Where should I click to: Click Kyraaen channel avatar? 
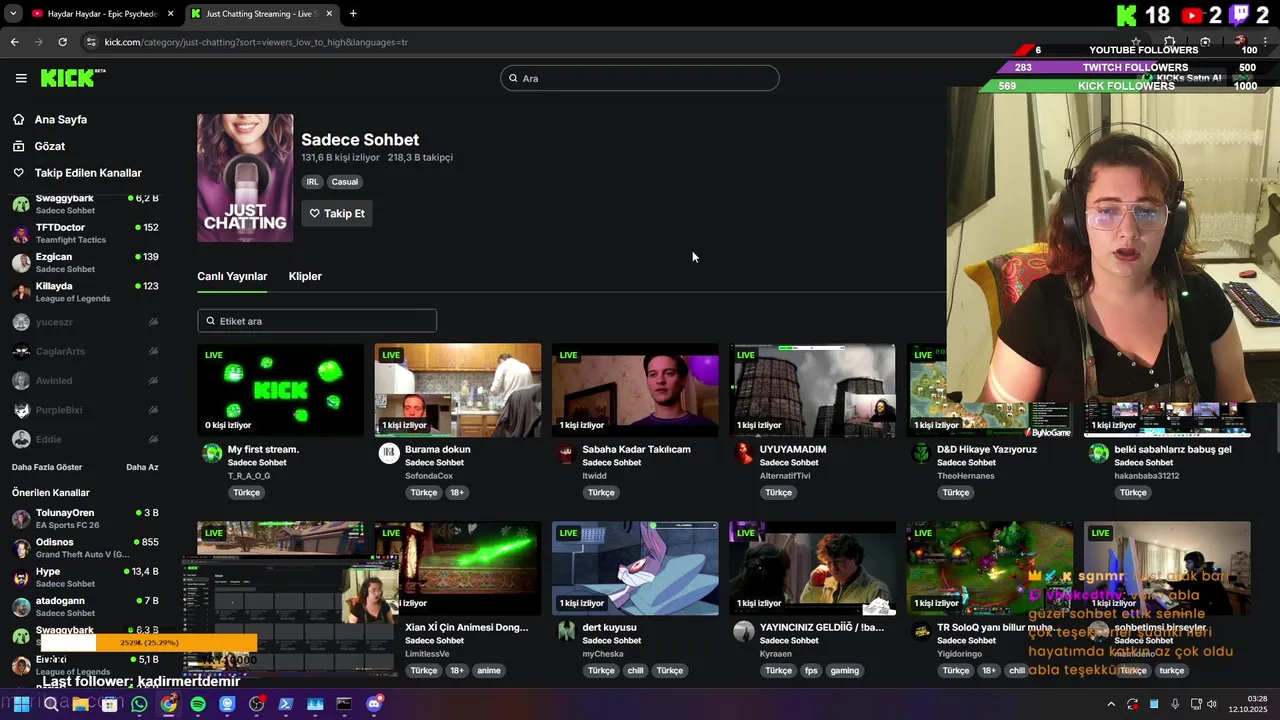tap(744, 631)
